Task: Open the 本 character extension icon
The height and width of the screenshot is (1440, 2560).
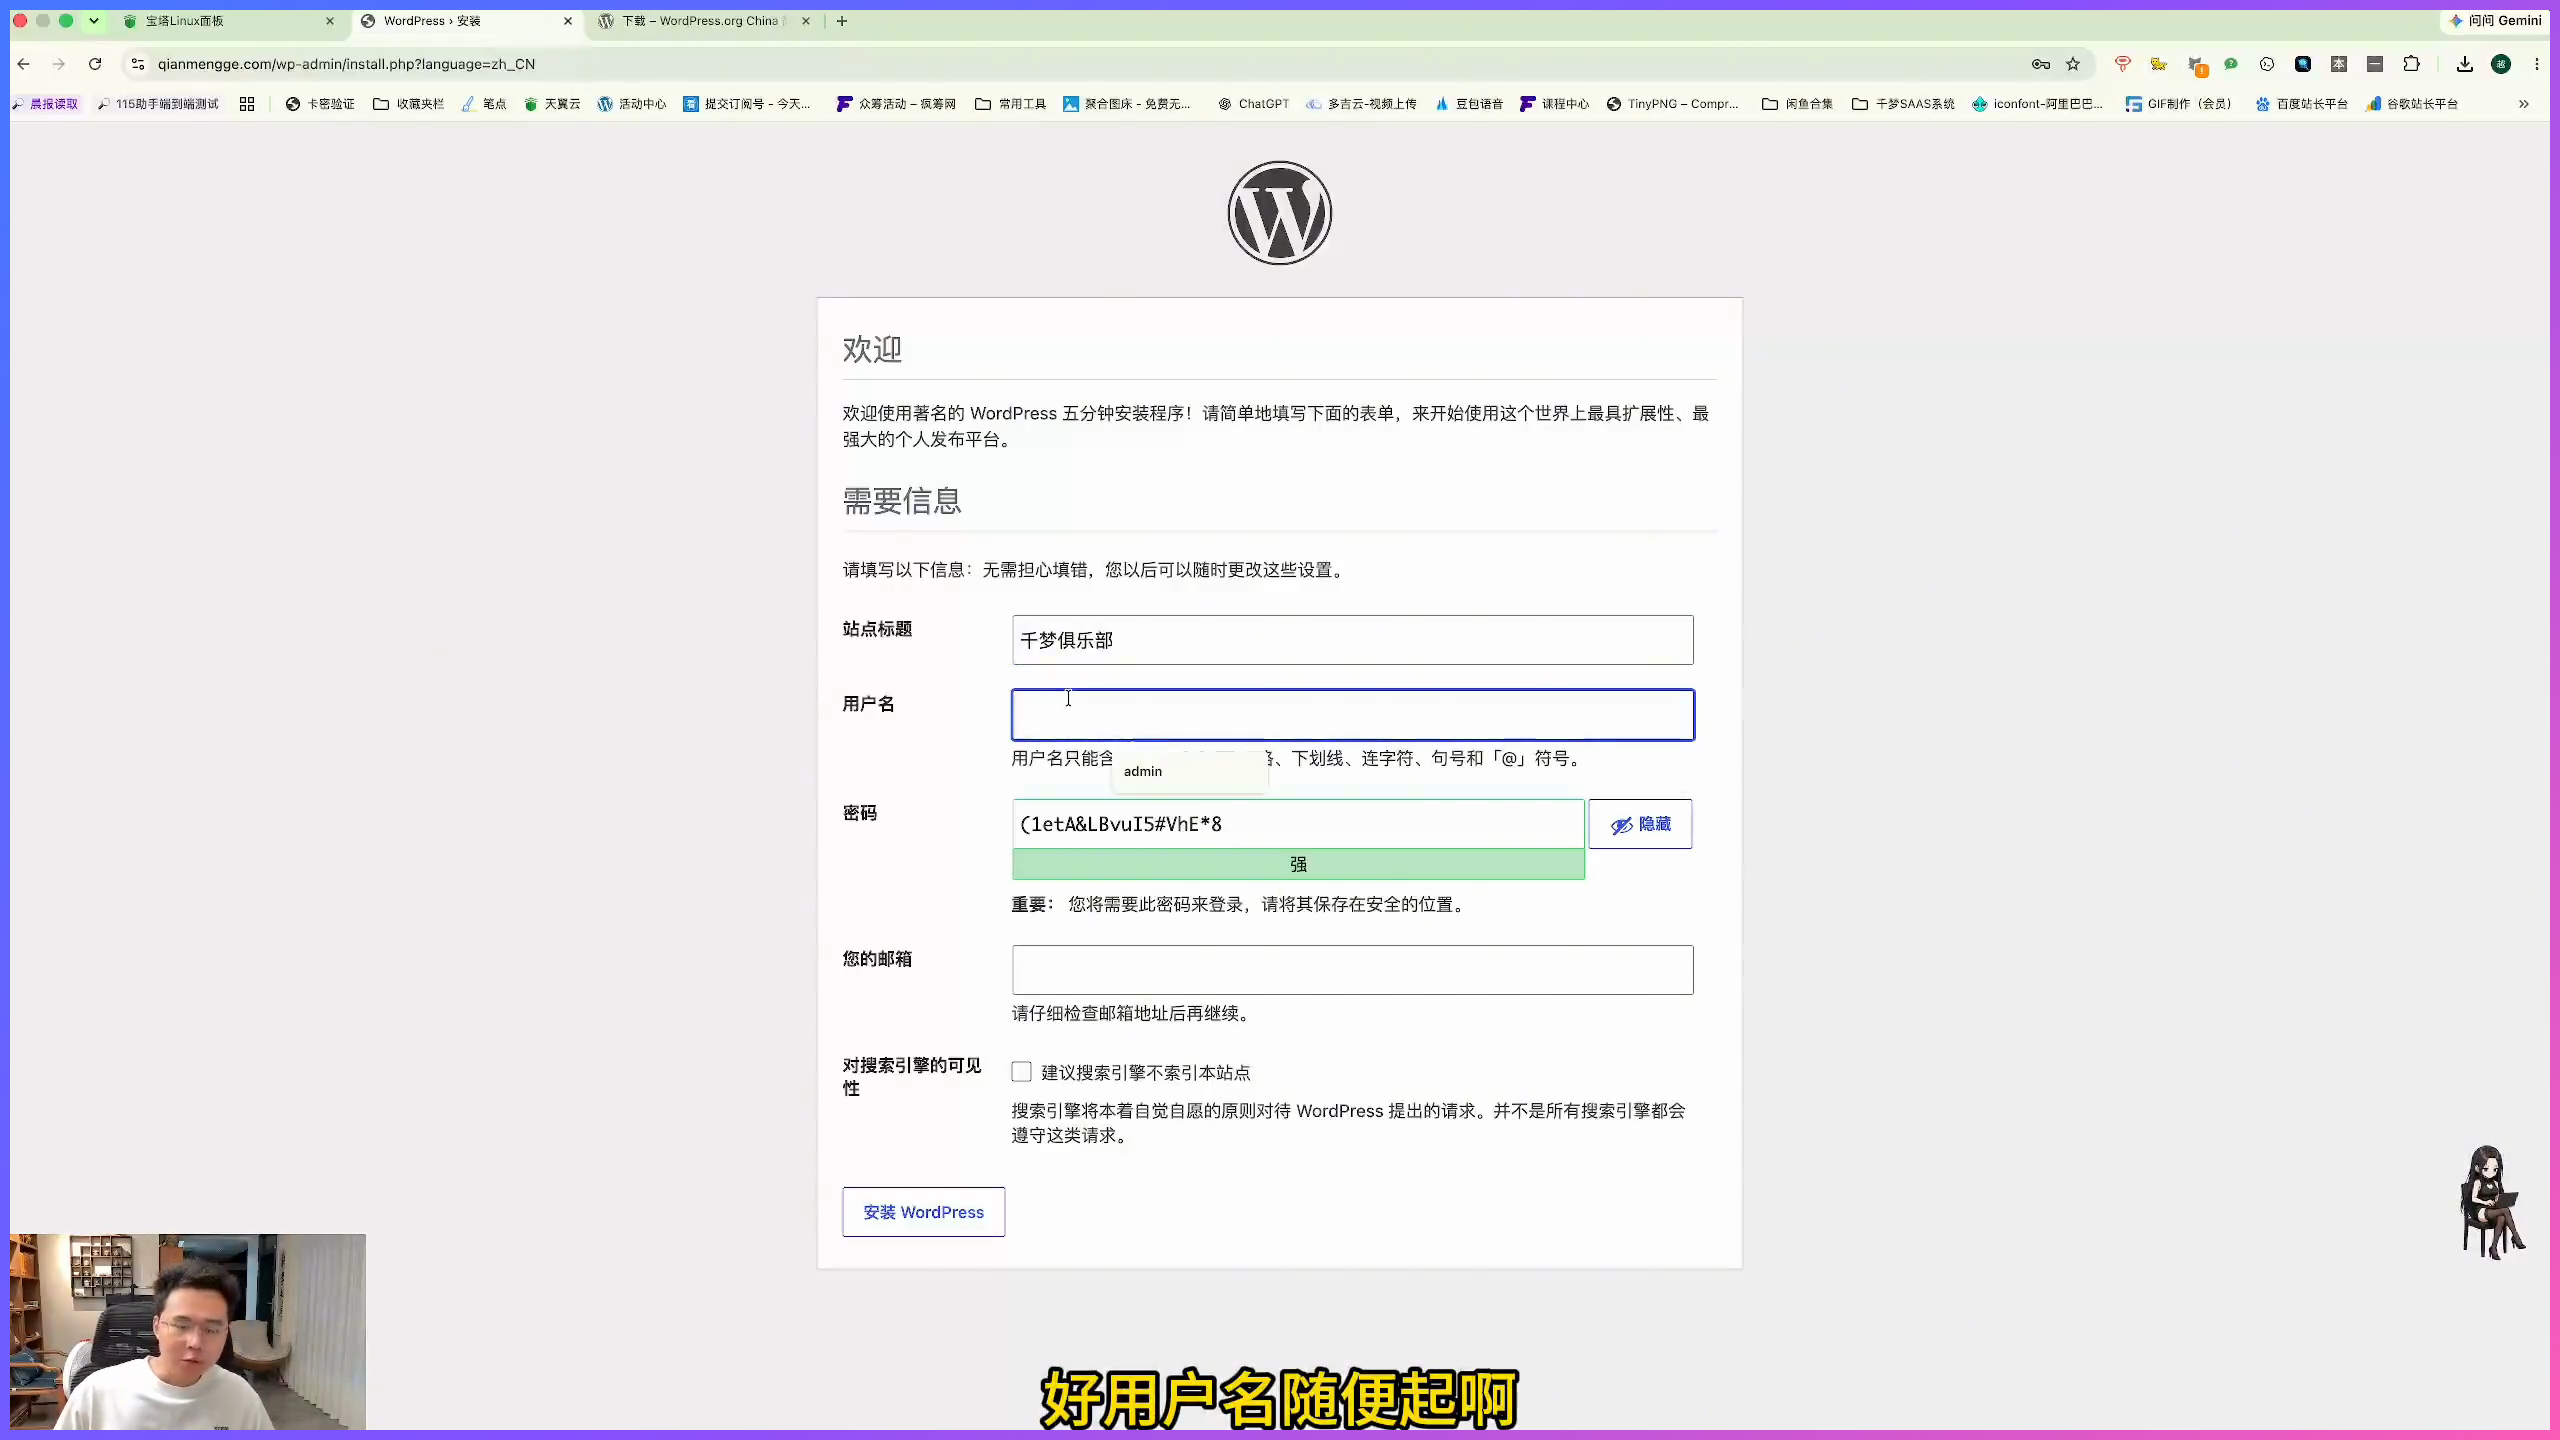Action: pyautogui.click(x=2339, y=64)
